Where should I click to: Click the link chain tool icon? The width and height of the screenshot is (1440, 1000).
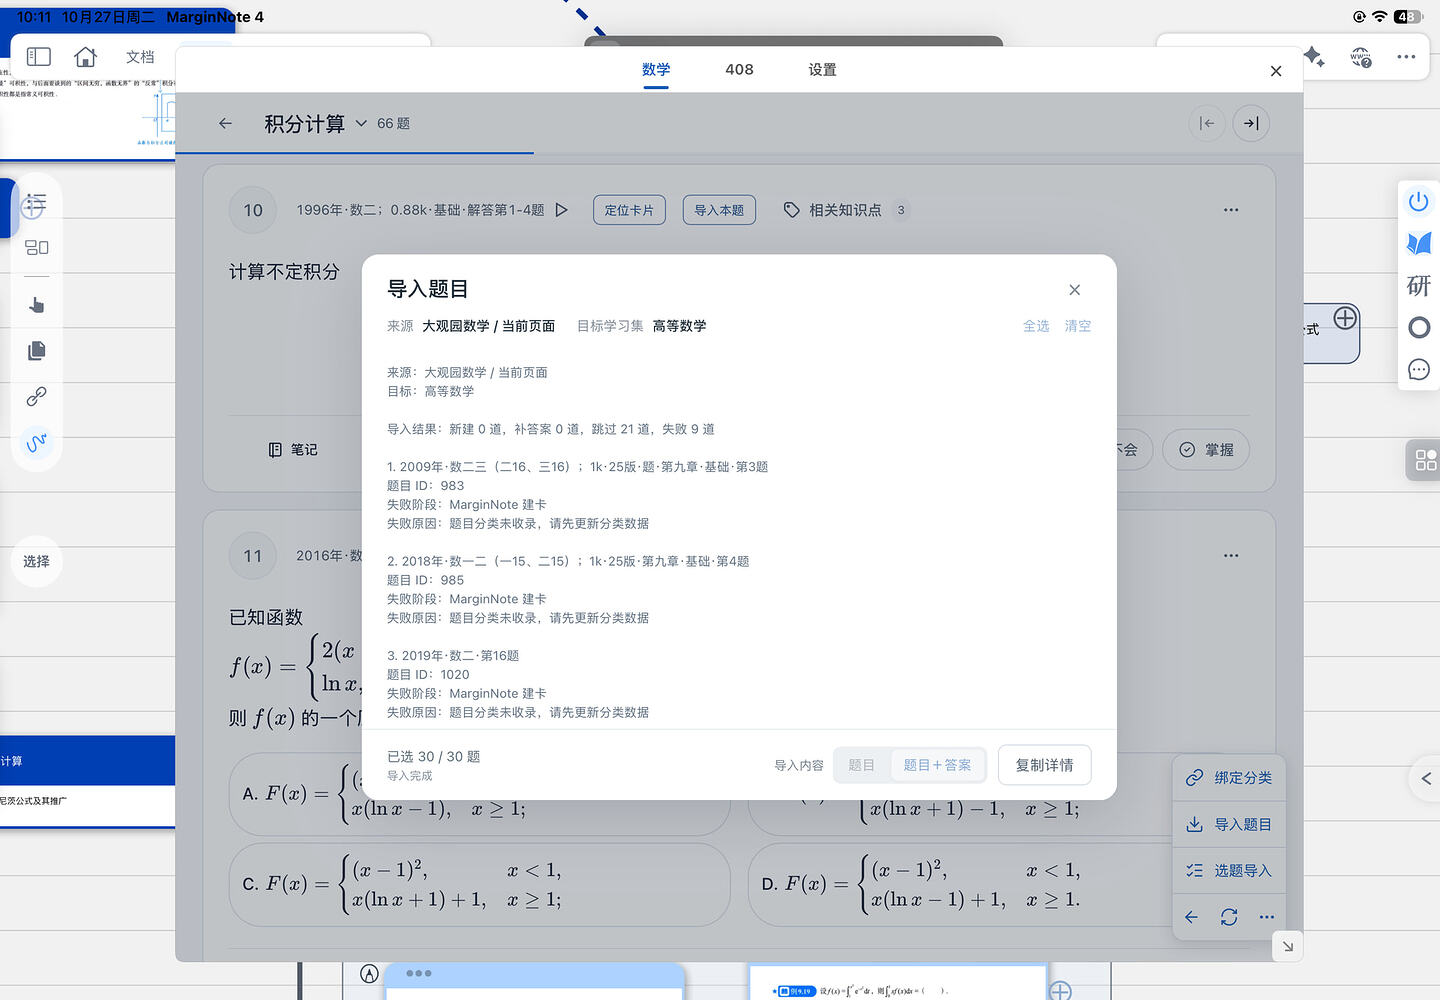[37, 396]
